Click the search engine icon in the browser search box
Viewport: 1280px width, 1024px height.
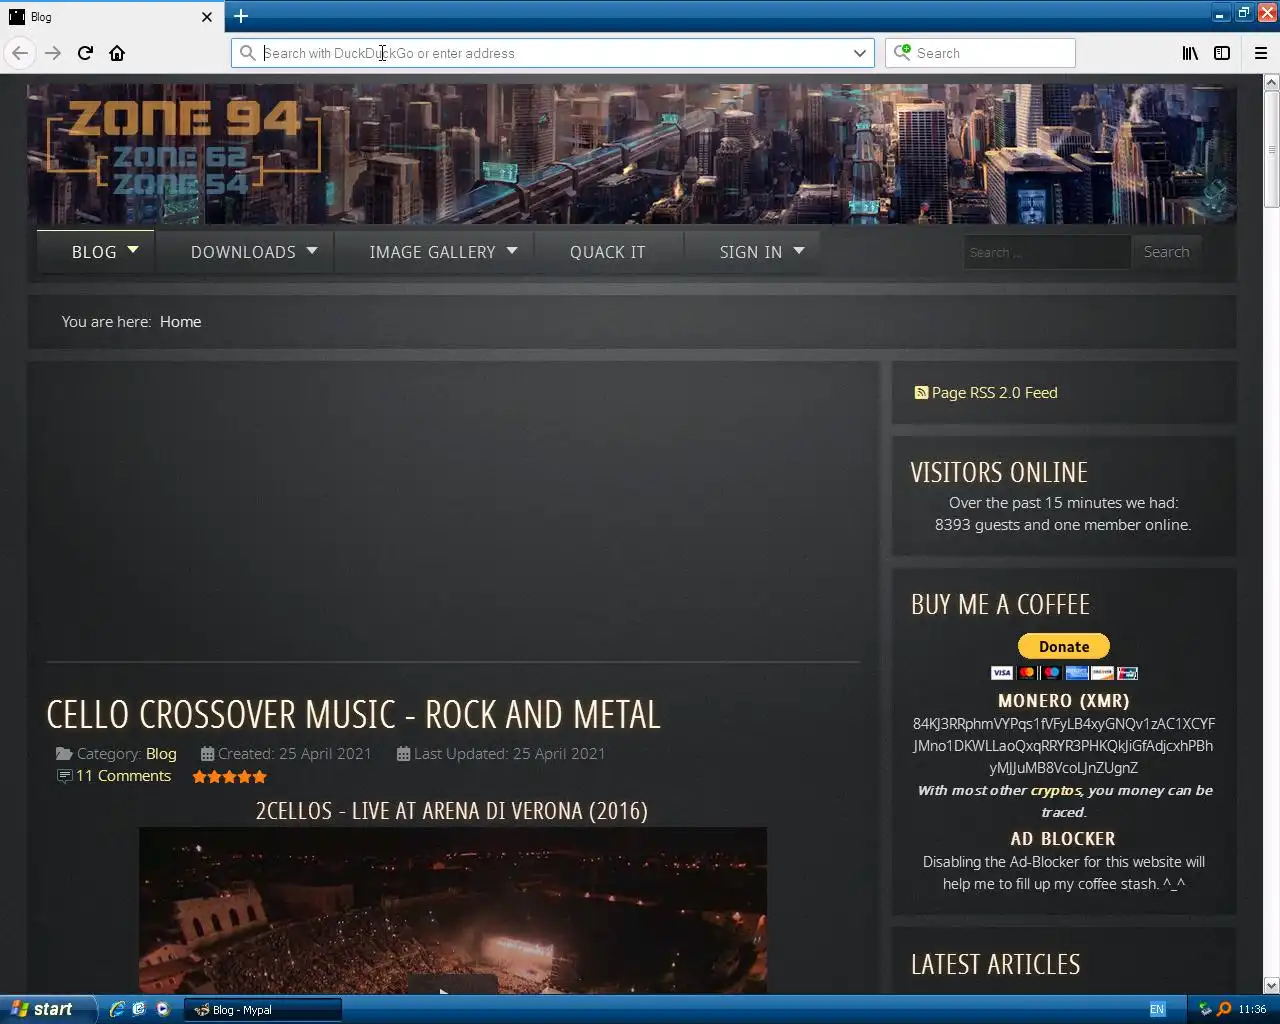(x=903, y=52)
